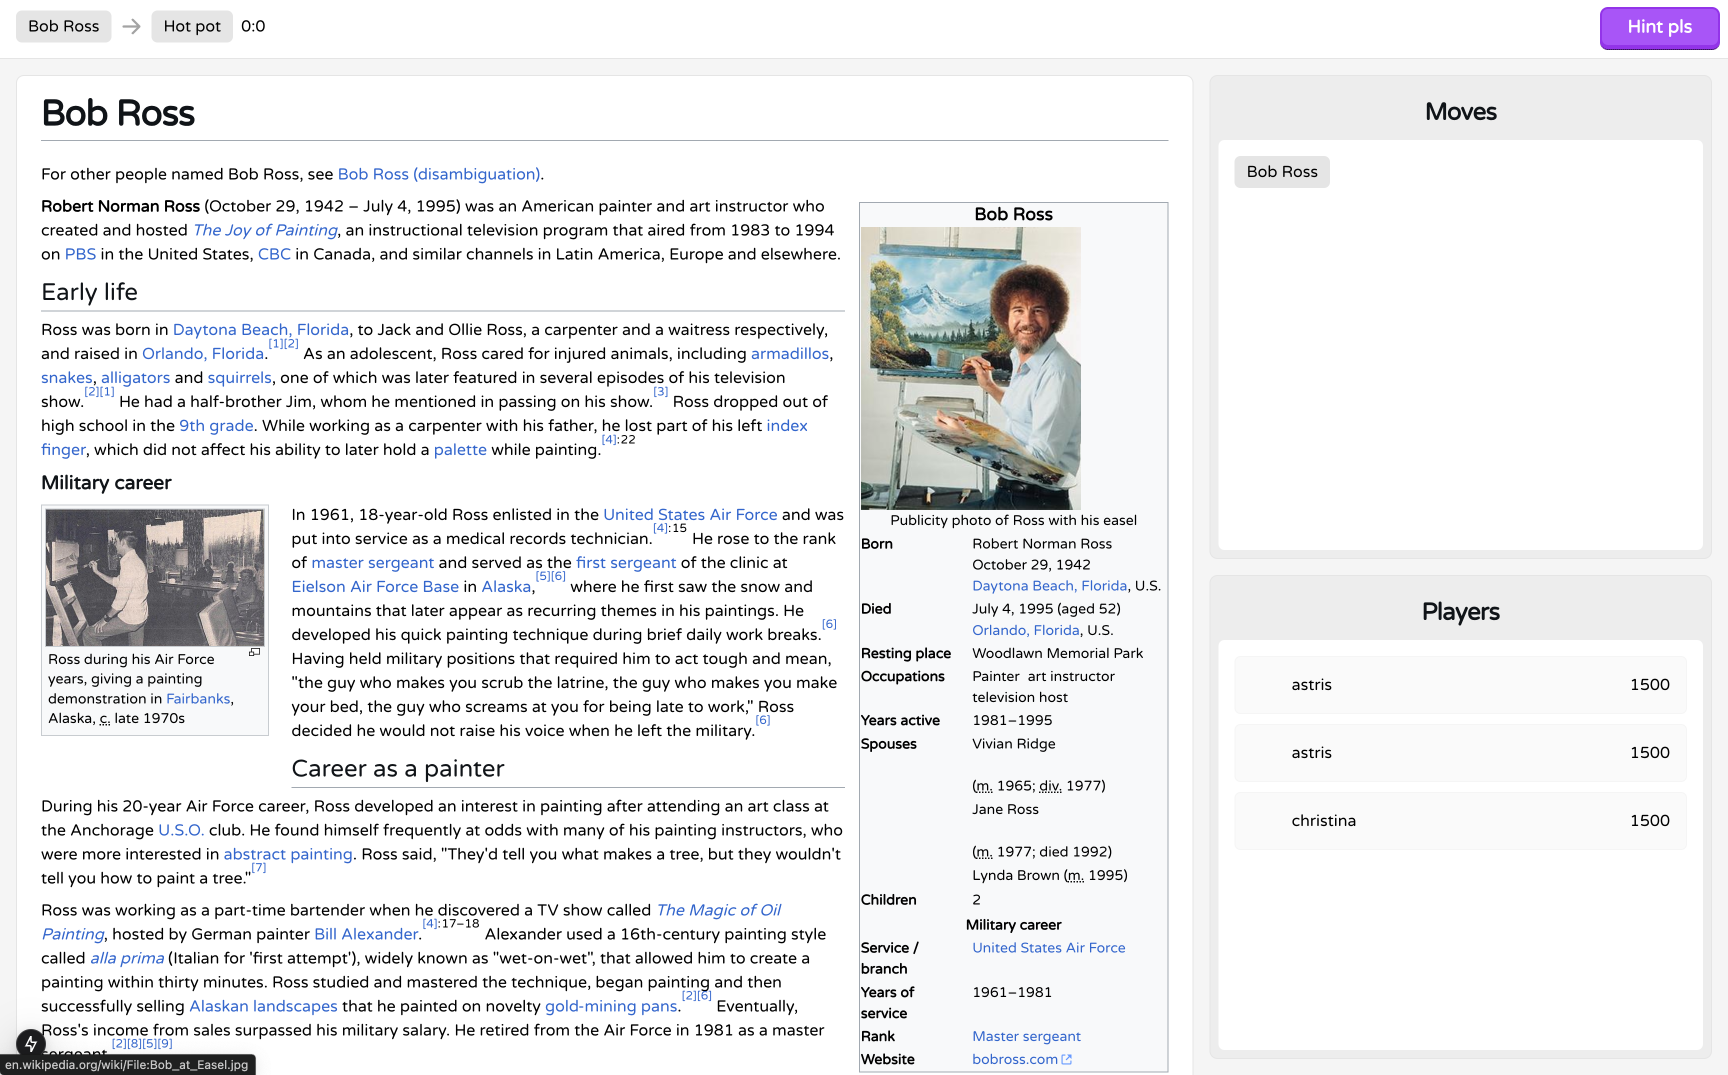
Task: Open the snakes link
Action: [x=67, y=378]
